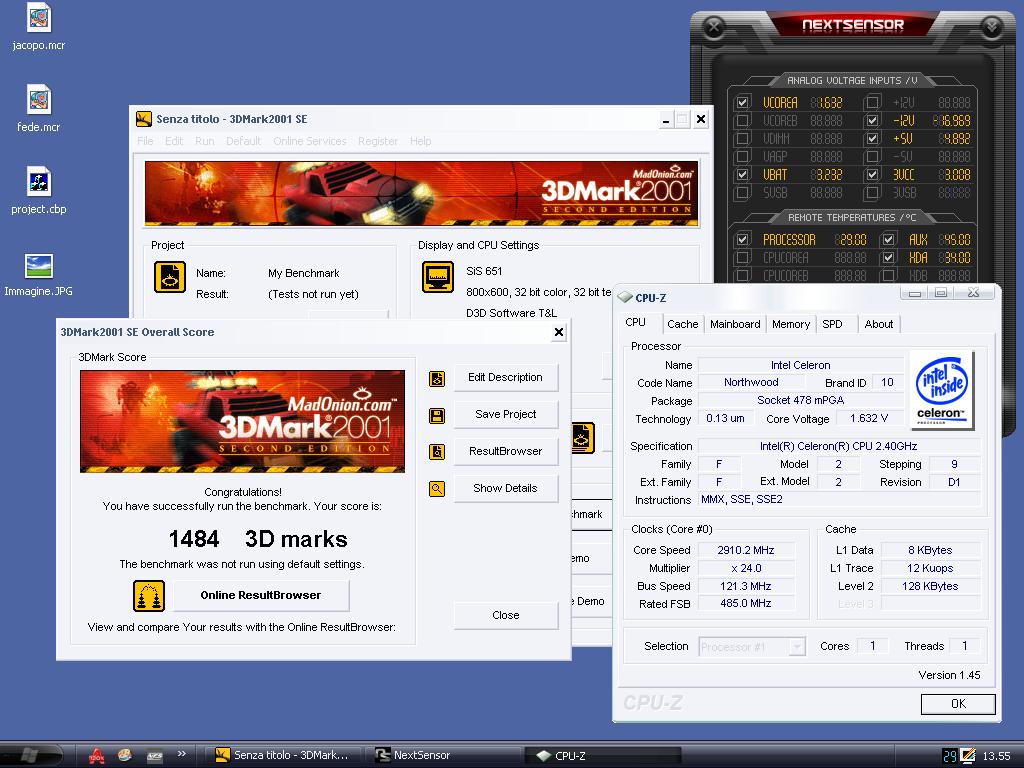Uncheck the VCOREA voltage checkbox

742,103
